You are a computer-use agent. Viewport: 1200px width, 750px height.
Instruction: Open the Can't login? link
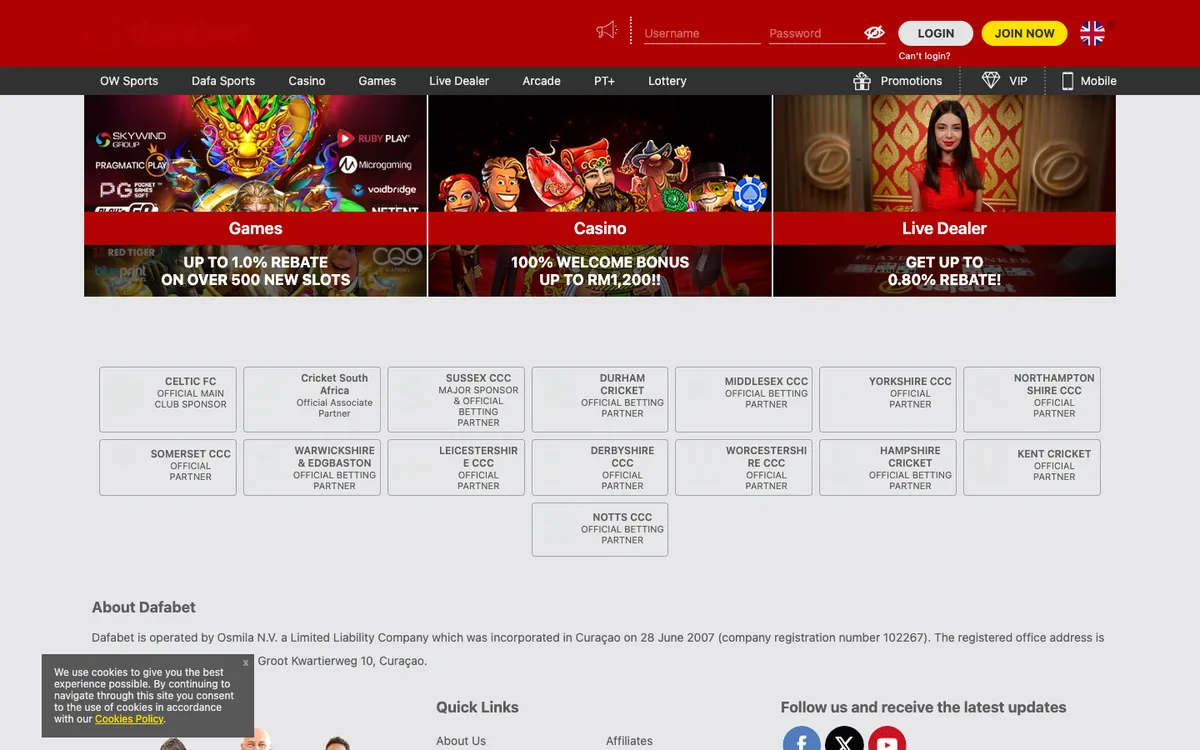point(924,56)
